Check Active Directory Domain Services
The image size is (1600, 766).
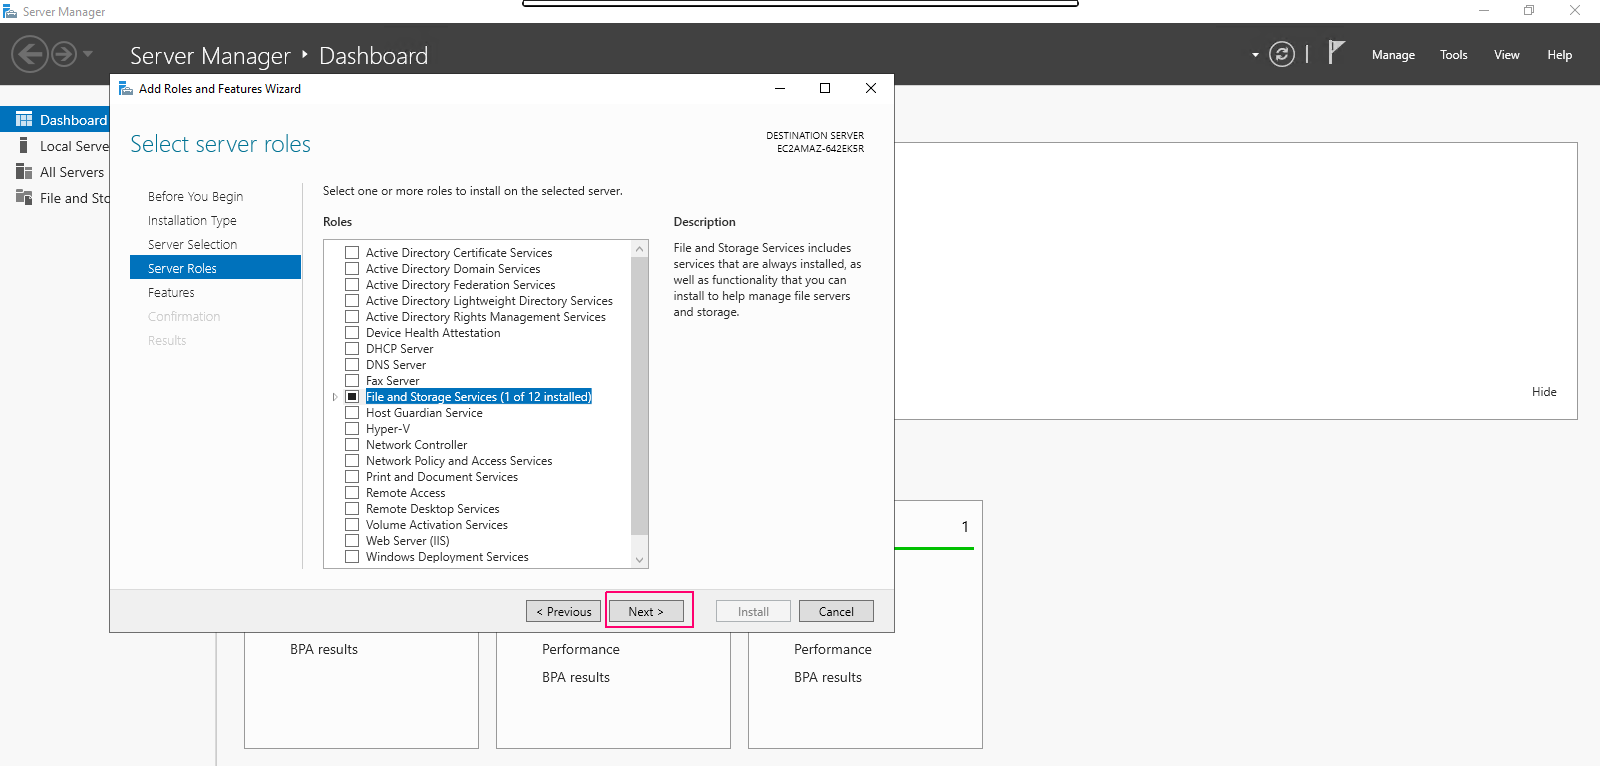tap(352, 269)
